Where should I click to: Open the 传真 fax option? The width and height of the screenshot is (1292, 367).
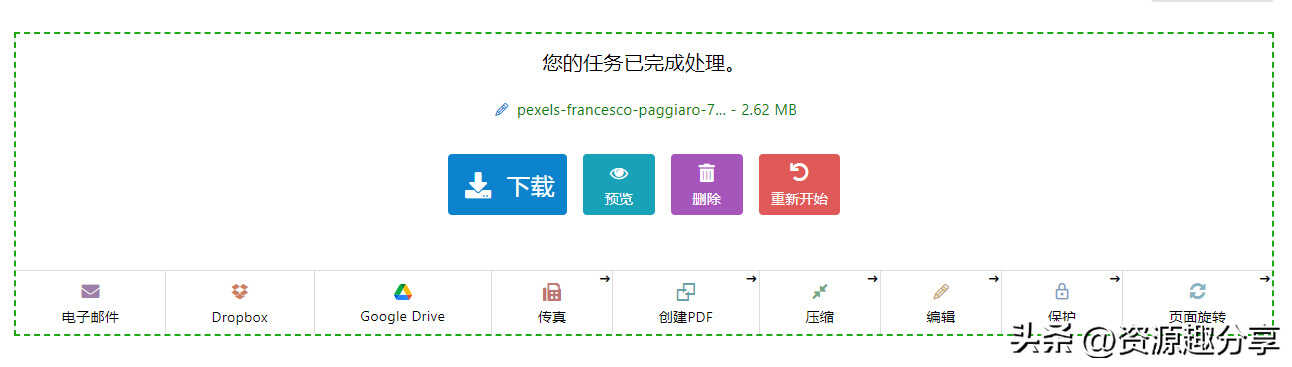click(x=552, y=302)
